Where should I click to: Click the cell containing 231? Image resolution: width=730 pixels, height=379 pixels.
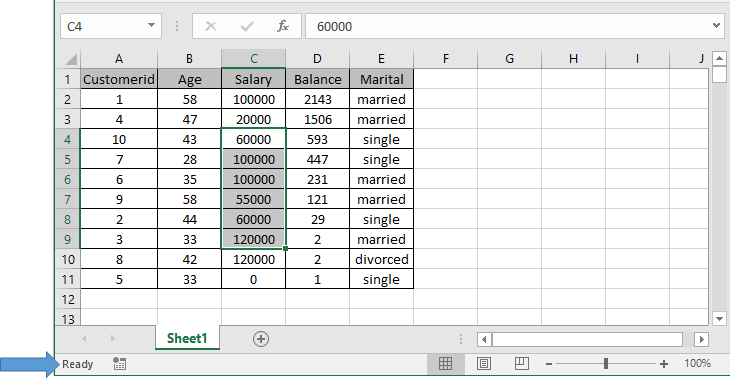coord(317,179)
